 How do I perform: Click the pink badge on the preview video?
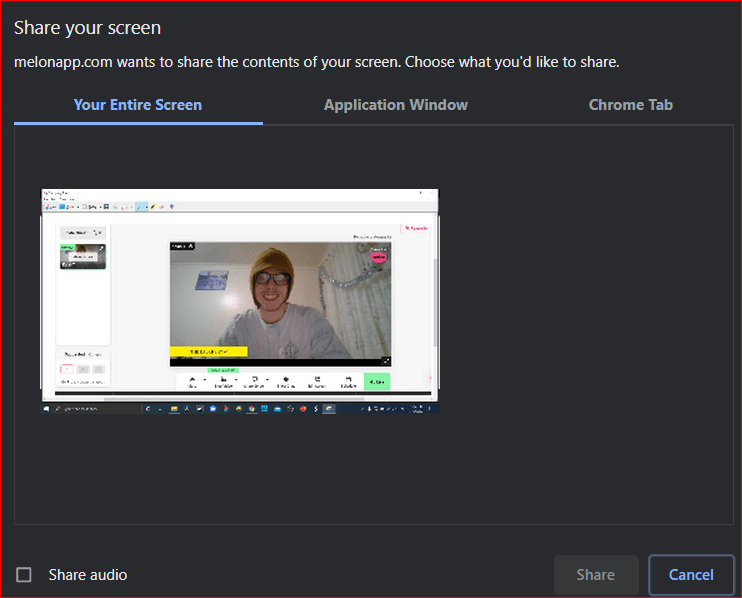379,256
